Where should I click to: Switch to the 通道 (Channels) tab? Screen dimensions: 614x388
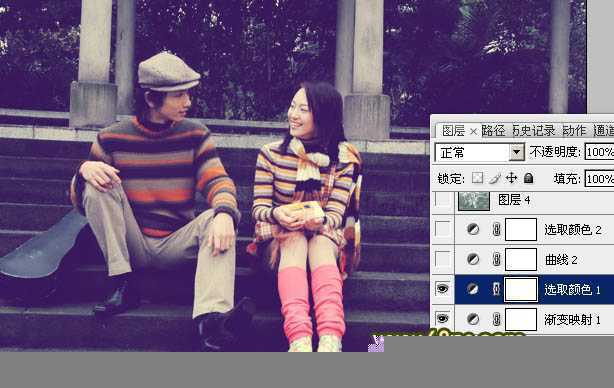point(603,131)
